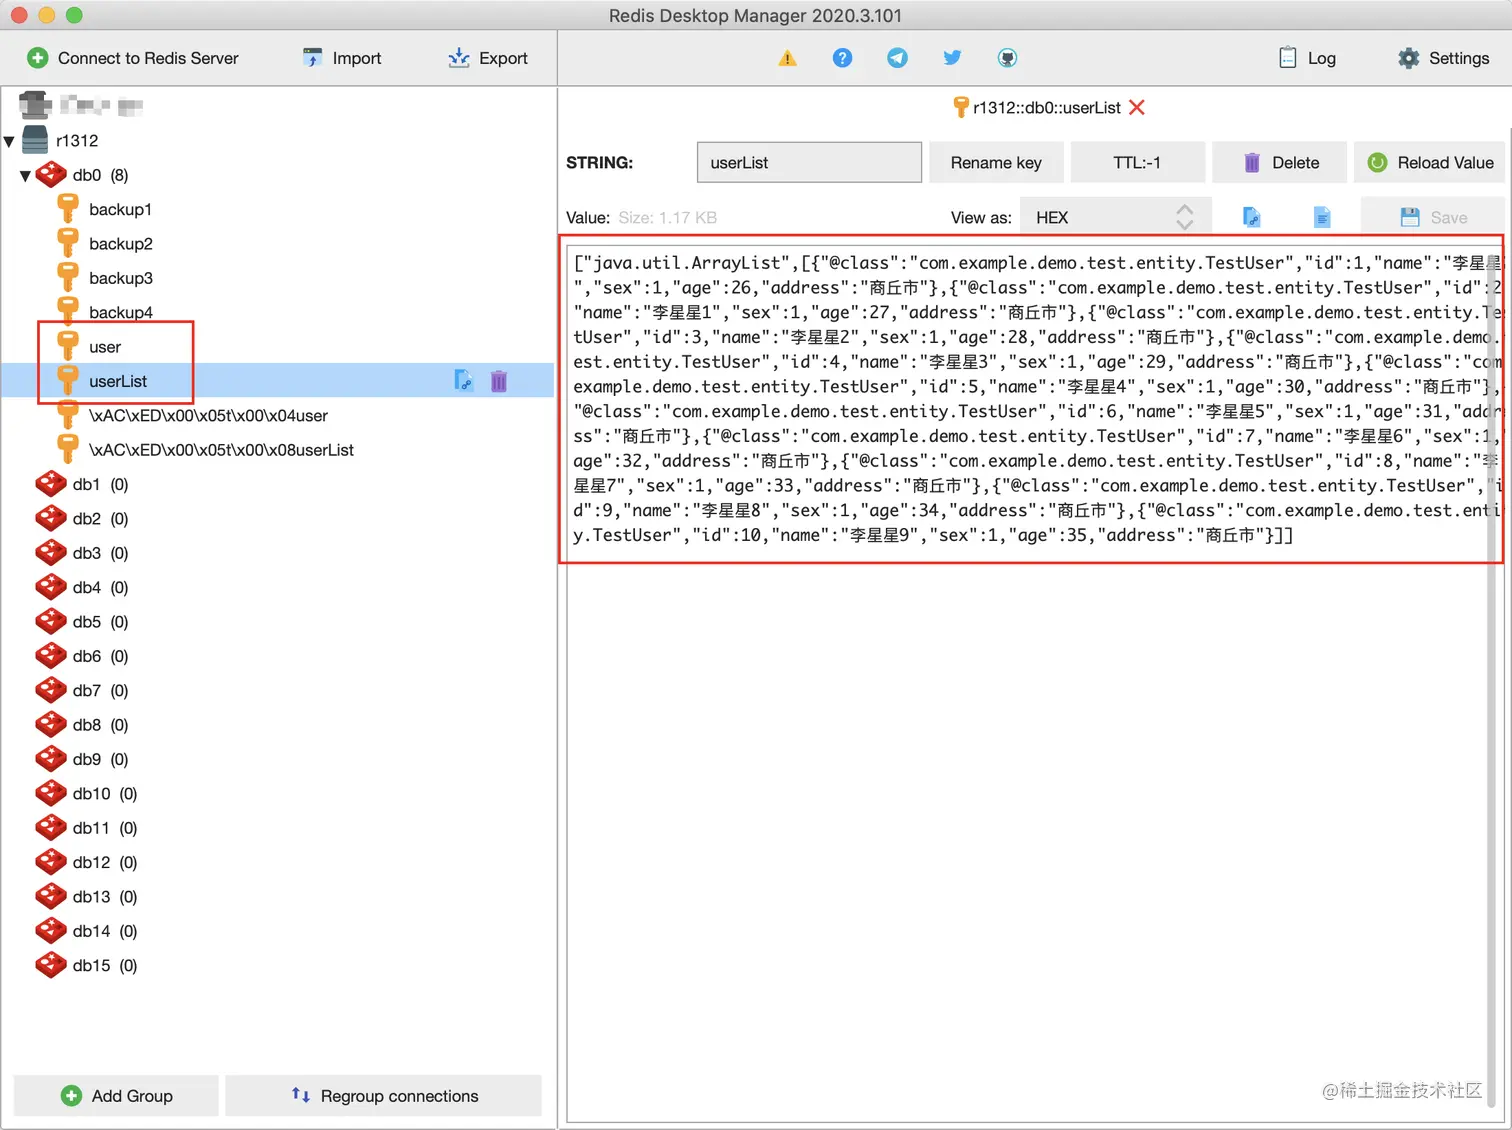
Task: Click the Add Group button
Action: 116,1096
